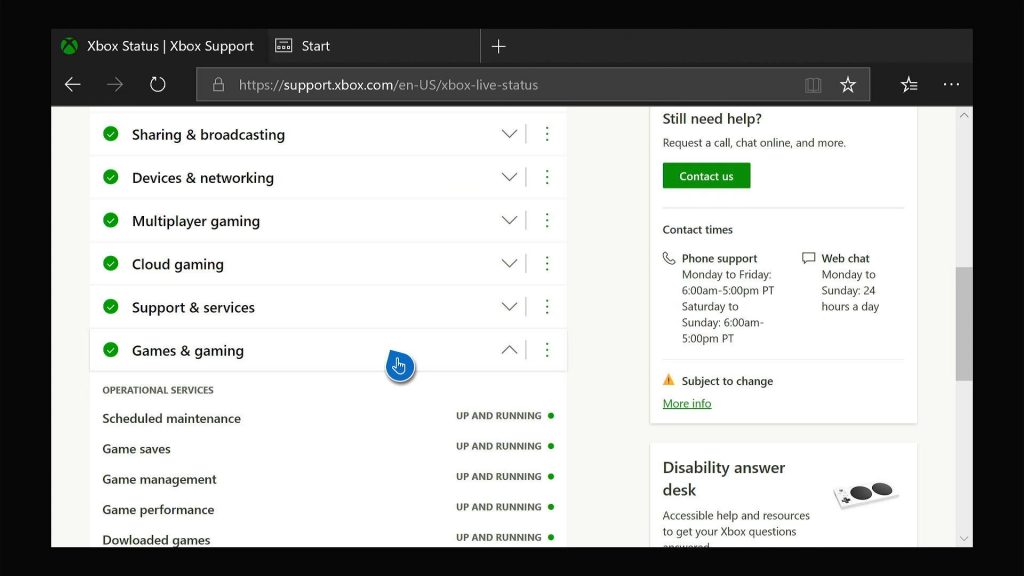Collapse the Games & gaming section

coord(509,350)
